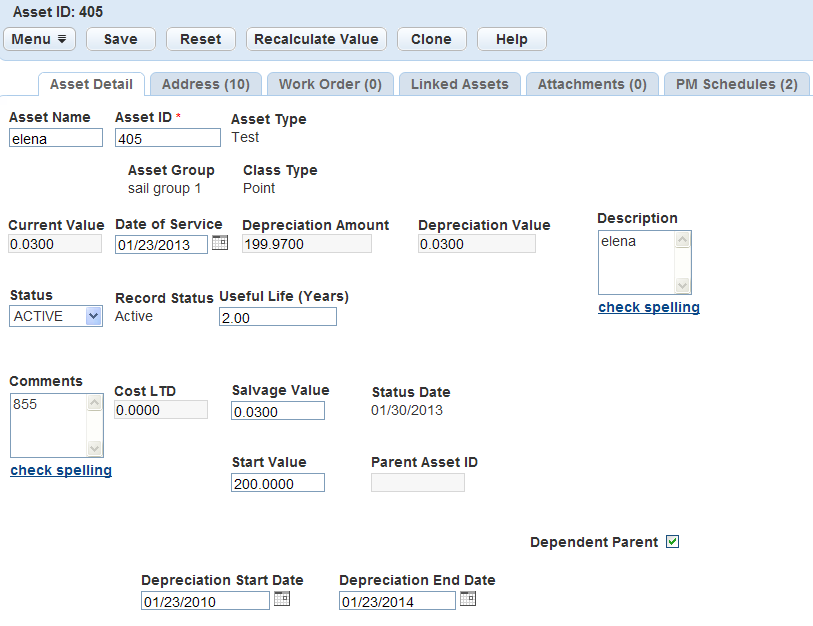Expand the Status dropdown
Viewport: 813px width, 626px height.
[x=93, y=316]
